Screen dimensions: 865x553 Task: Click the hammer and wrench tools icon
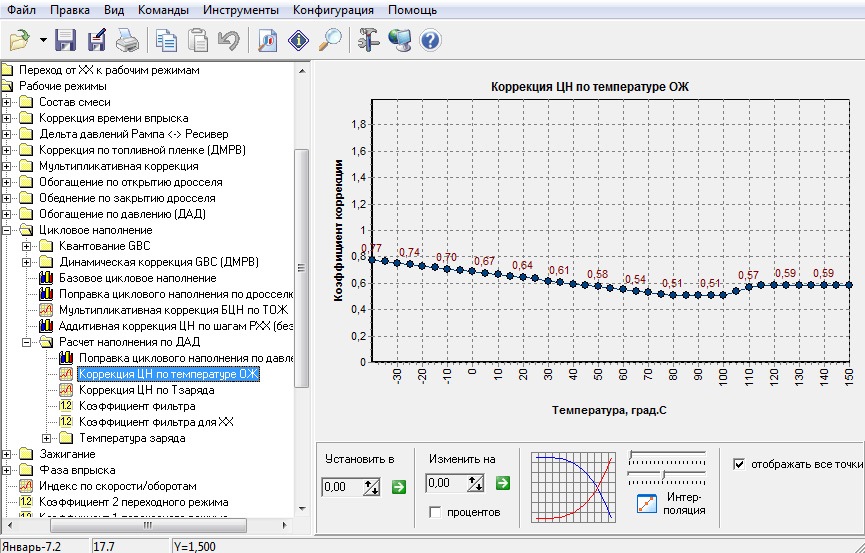[x=369, y=40]
